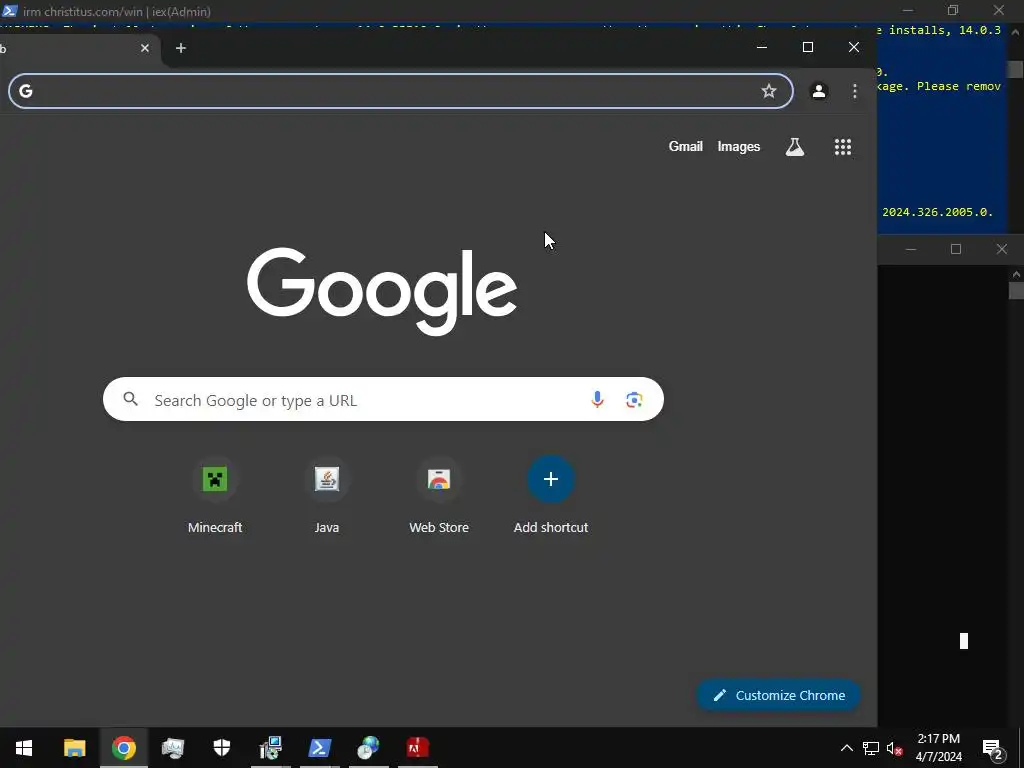Open the Web Store shortcut
Image resolution: width=1024 pixels, height=768 pixels.
(439, 496)
